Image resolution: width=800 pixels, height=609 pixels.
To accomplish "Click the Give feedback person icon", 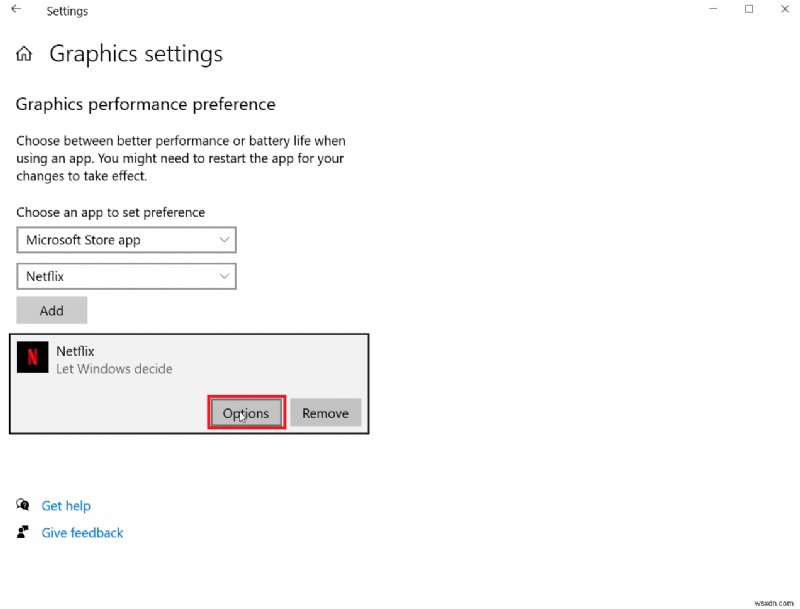I will 22,532.
